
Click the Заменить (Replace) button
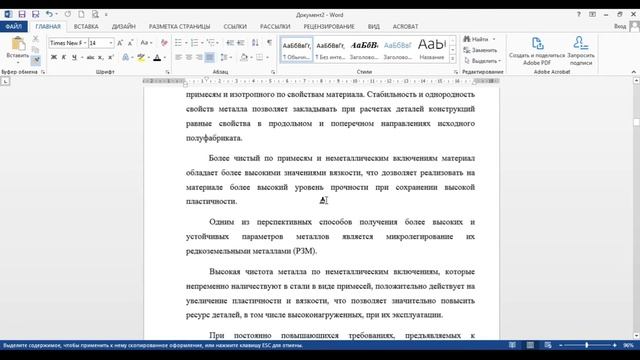coord(480,50)
